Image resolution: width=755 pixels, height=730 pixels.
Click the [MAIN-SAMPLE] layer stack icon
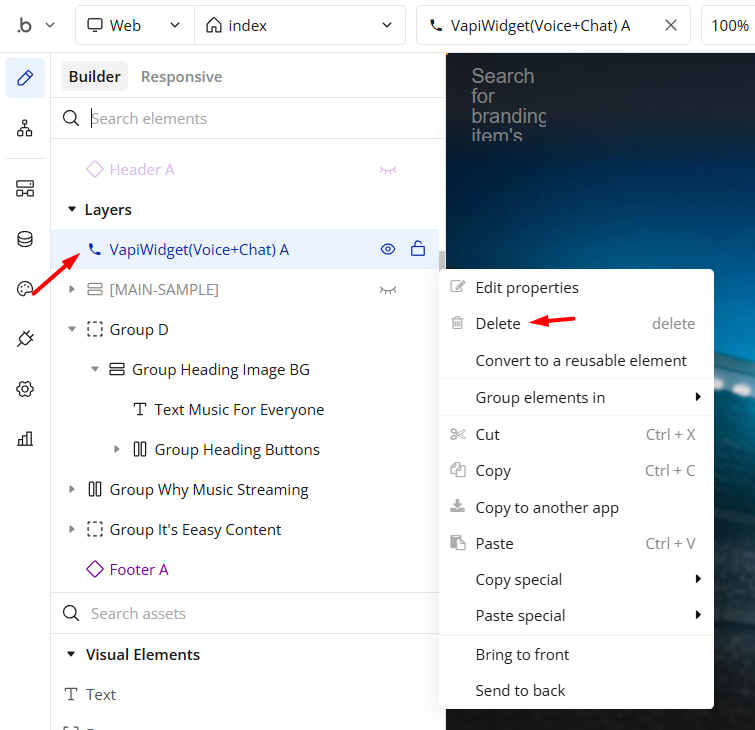point(95,289)
